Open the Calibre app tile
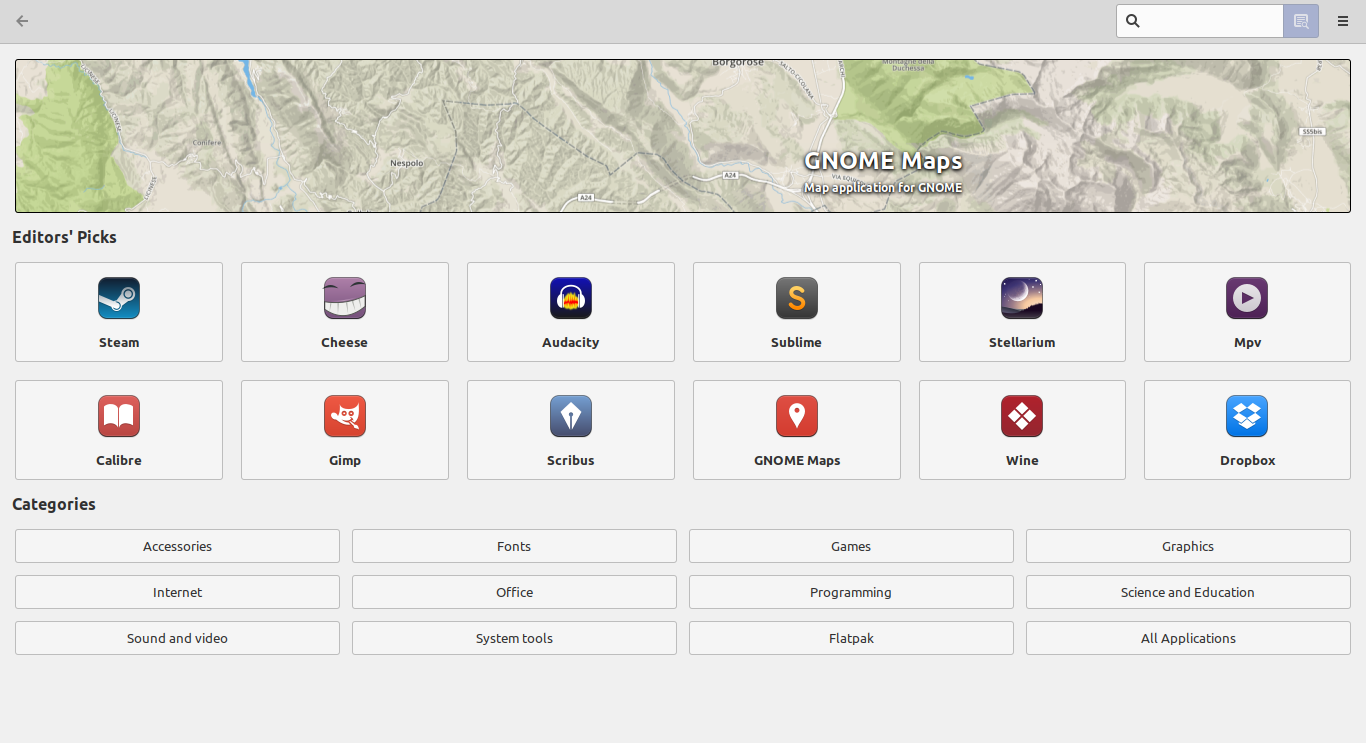This screenshot has width=1366, height=743. click(119, 430)
